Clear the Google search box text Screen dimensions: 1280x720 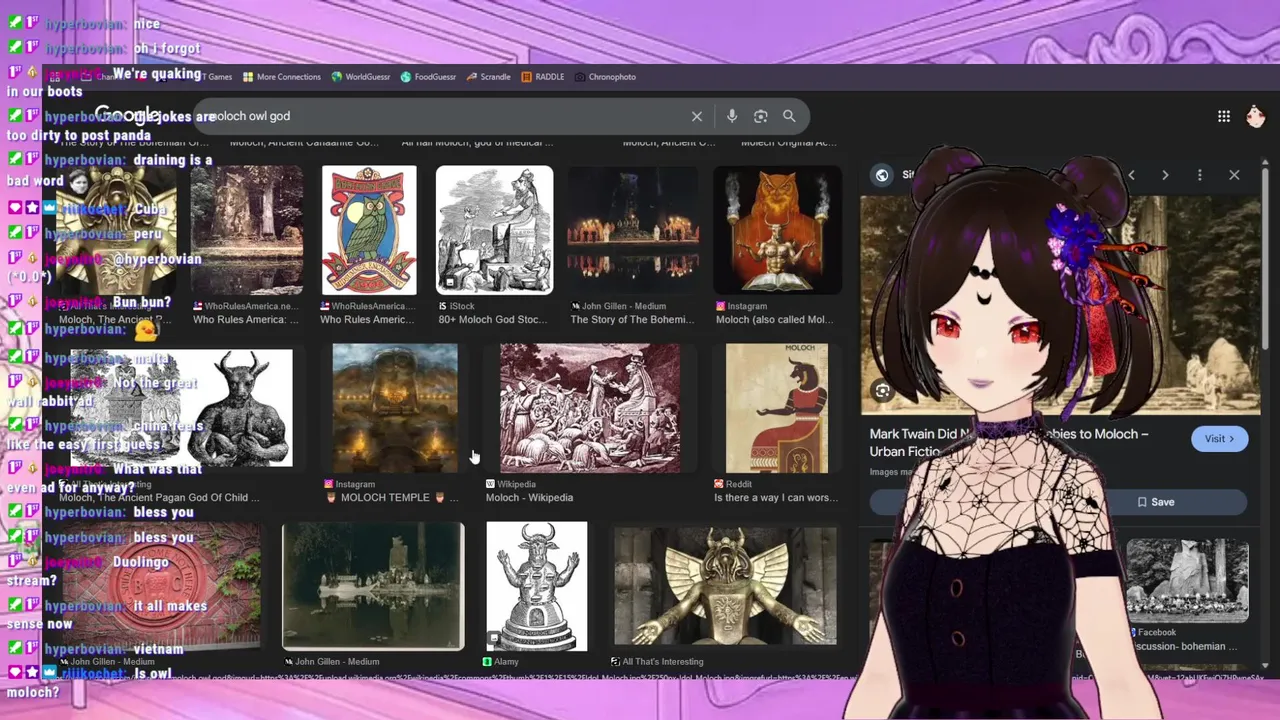[697, 116]
